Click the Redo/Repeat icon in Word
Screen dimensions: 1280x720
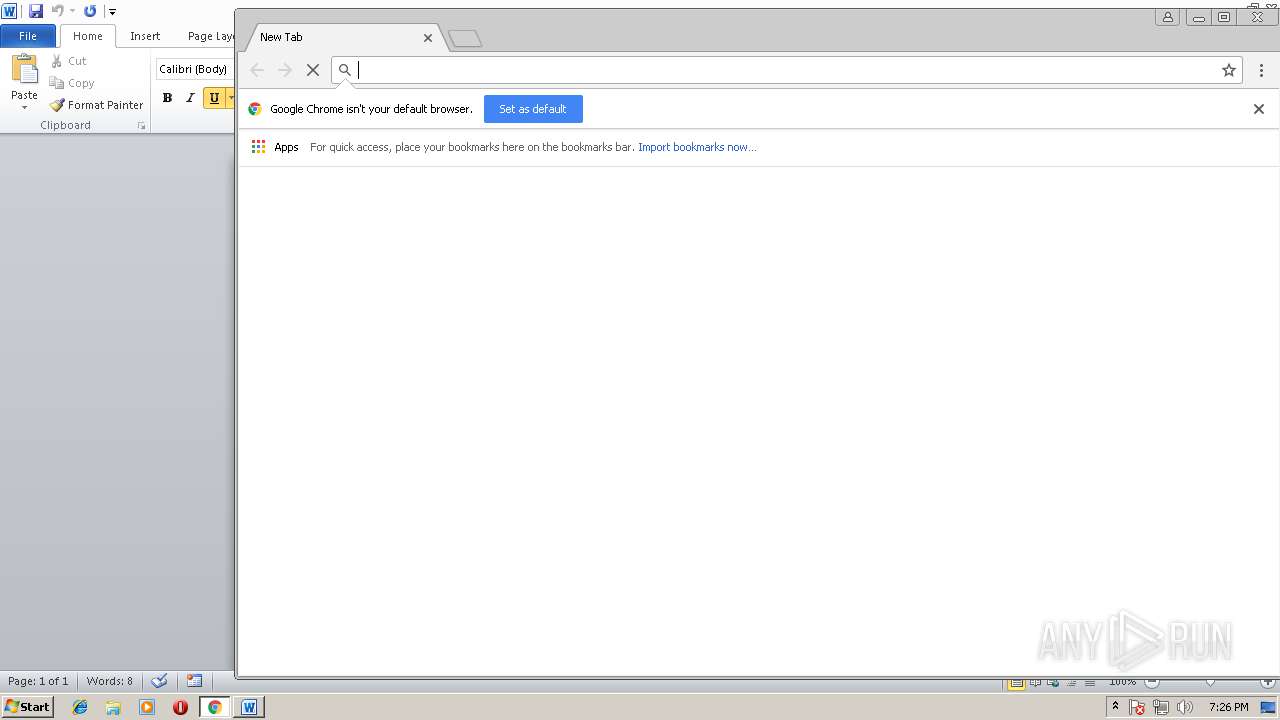pos(90,11)
